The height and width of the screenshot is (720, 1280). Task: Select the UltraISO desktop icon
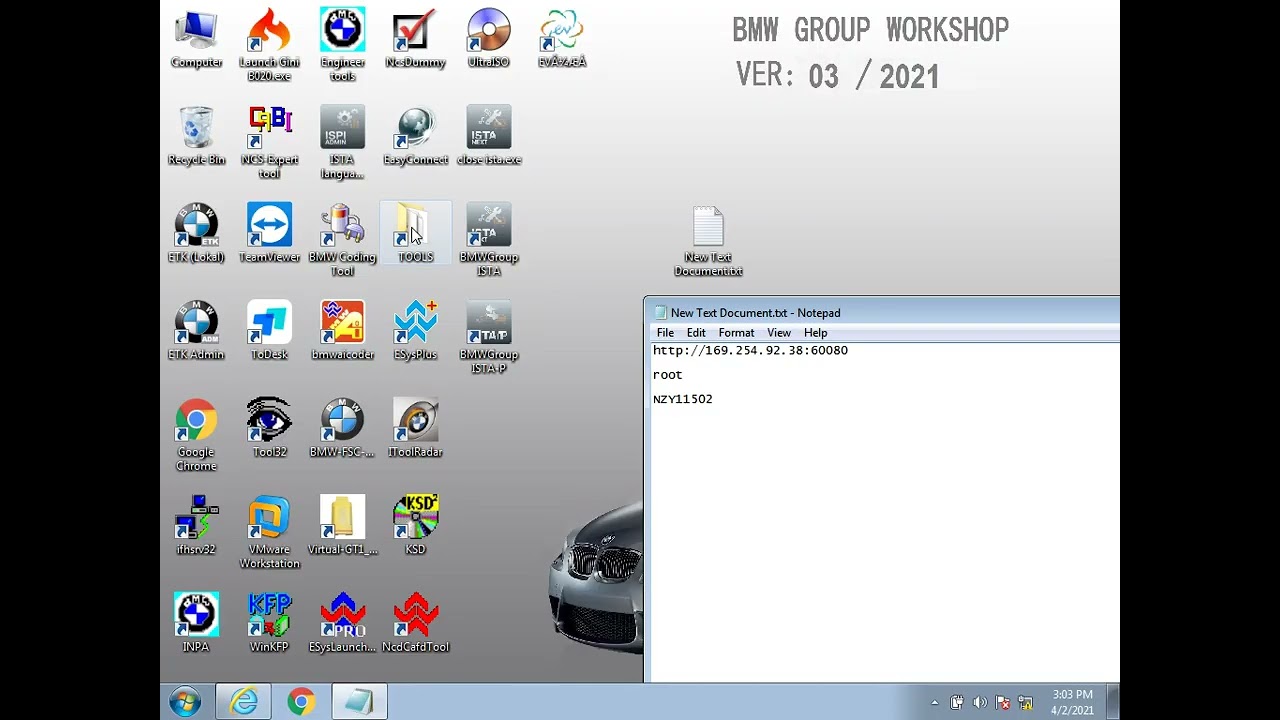click(488, 40)
